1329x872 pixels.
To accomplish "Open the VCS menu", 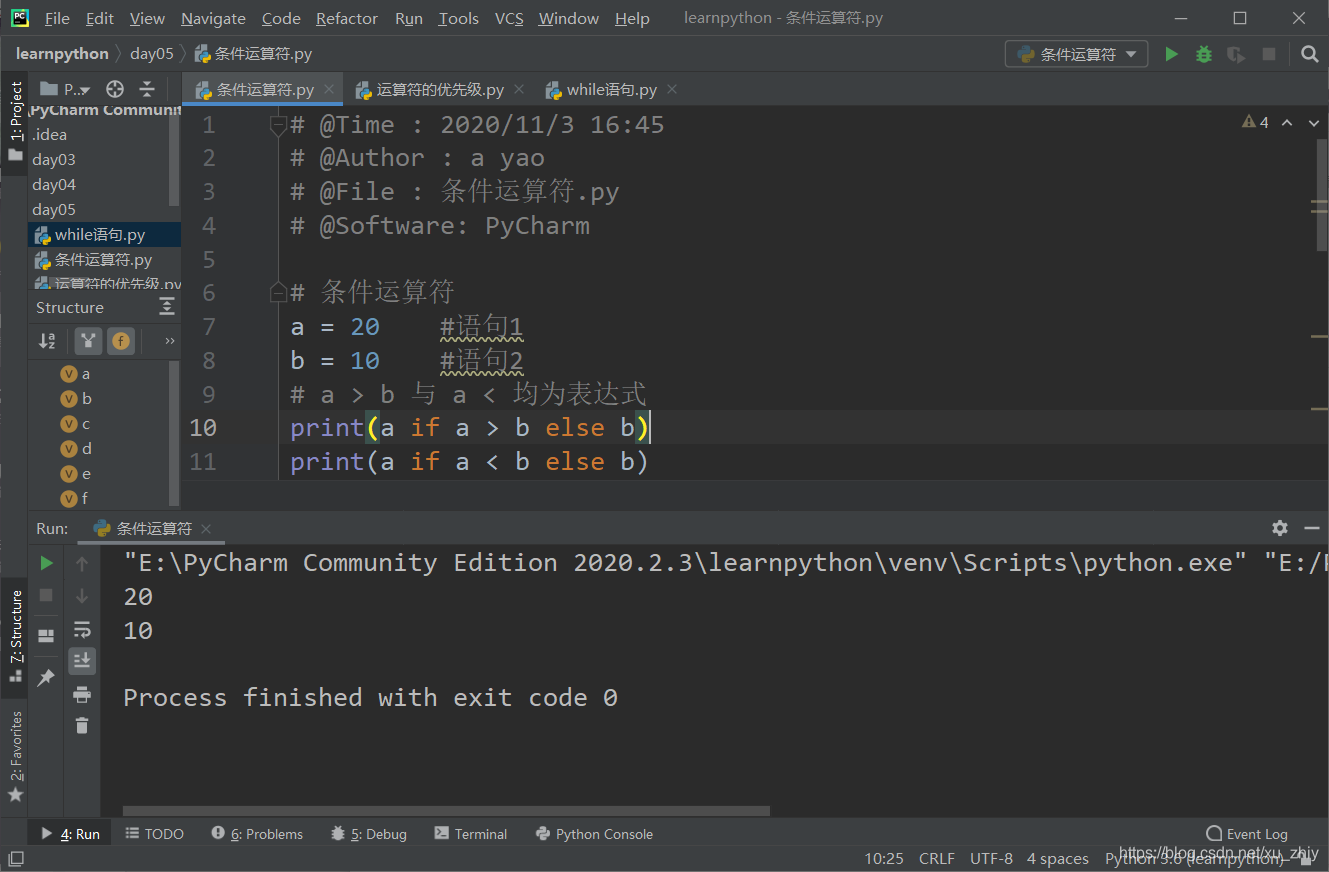I will coord(509,18).
